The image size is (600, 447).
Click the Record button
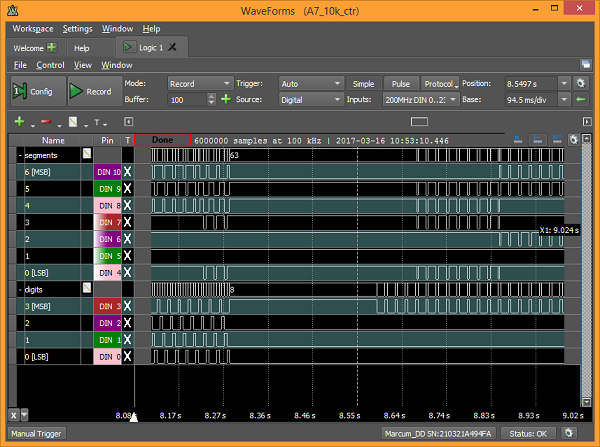[x=95, y=91]
